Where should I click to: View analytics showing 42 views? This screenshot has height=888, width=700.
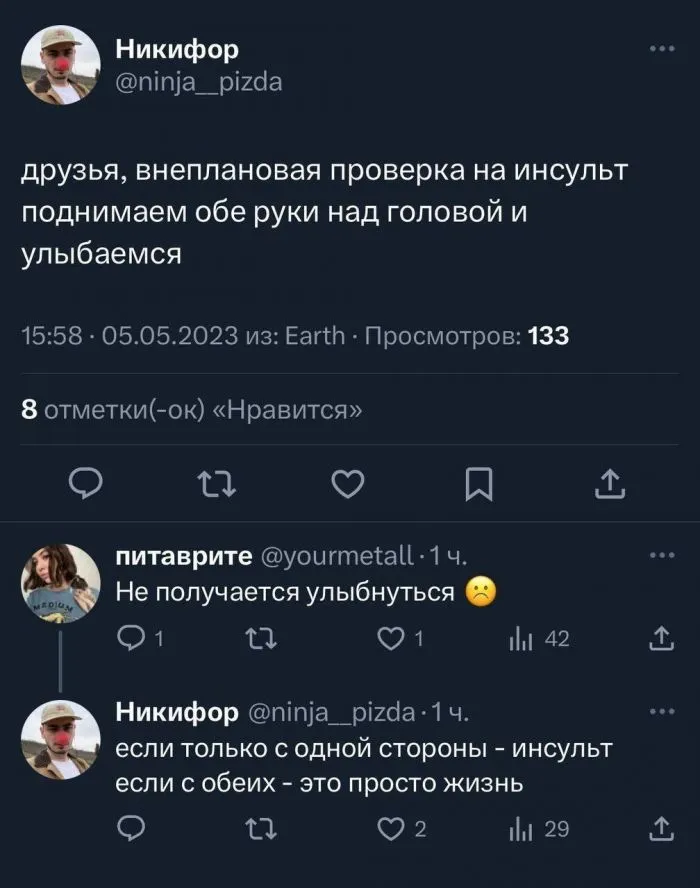click(x=538, y=639)
